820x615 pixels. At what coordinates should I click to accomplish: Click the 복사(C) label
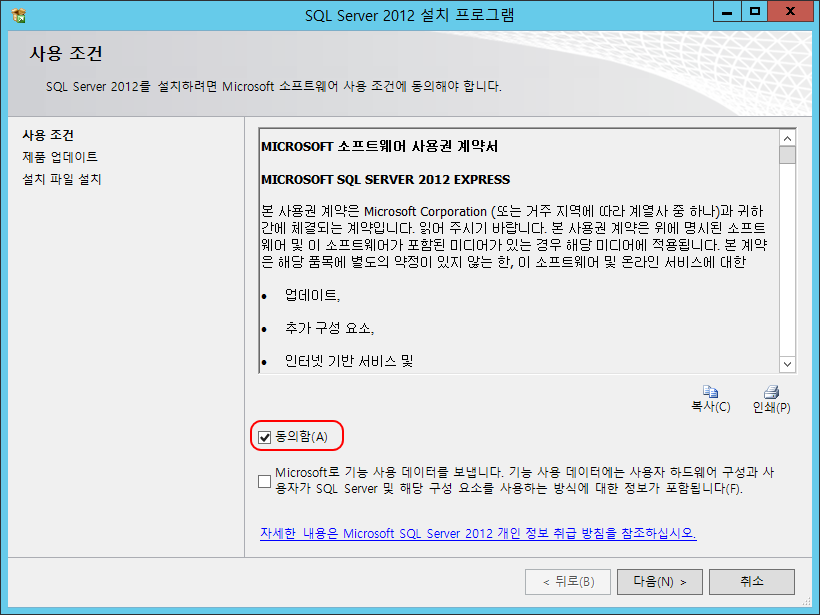[x=711, y=406]
